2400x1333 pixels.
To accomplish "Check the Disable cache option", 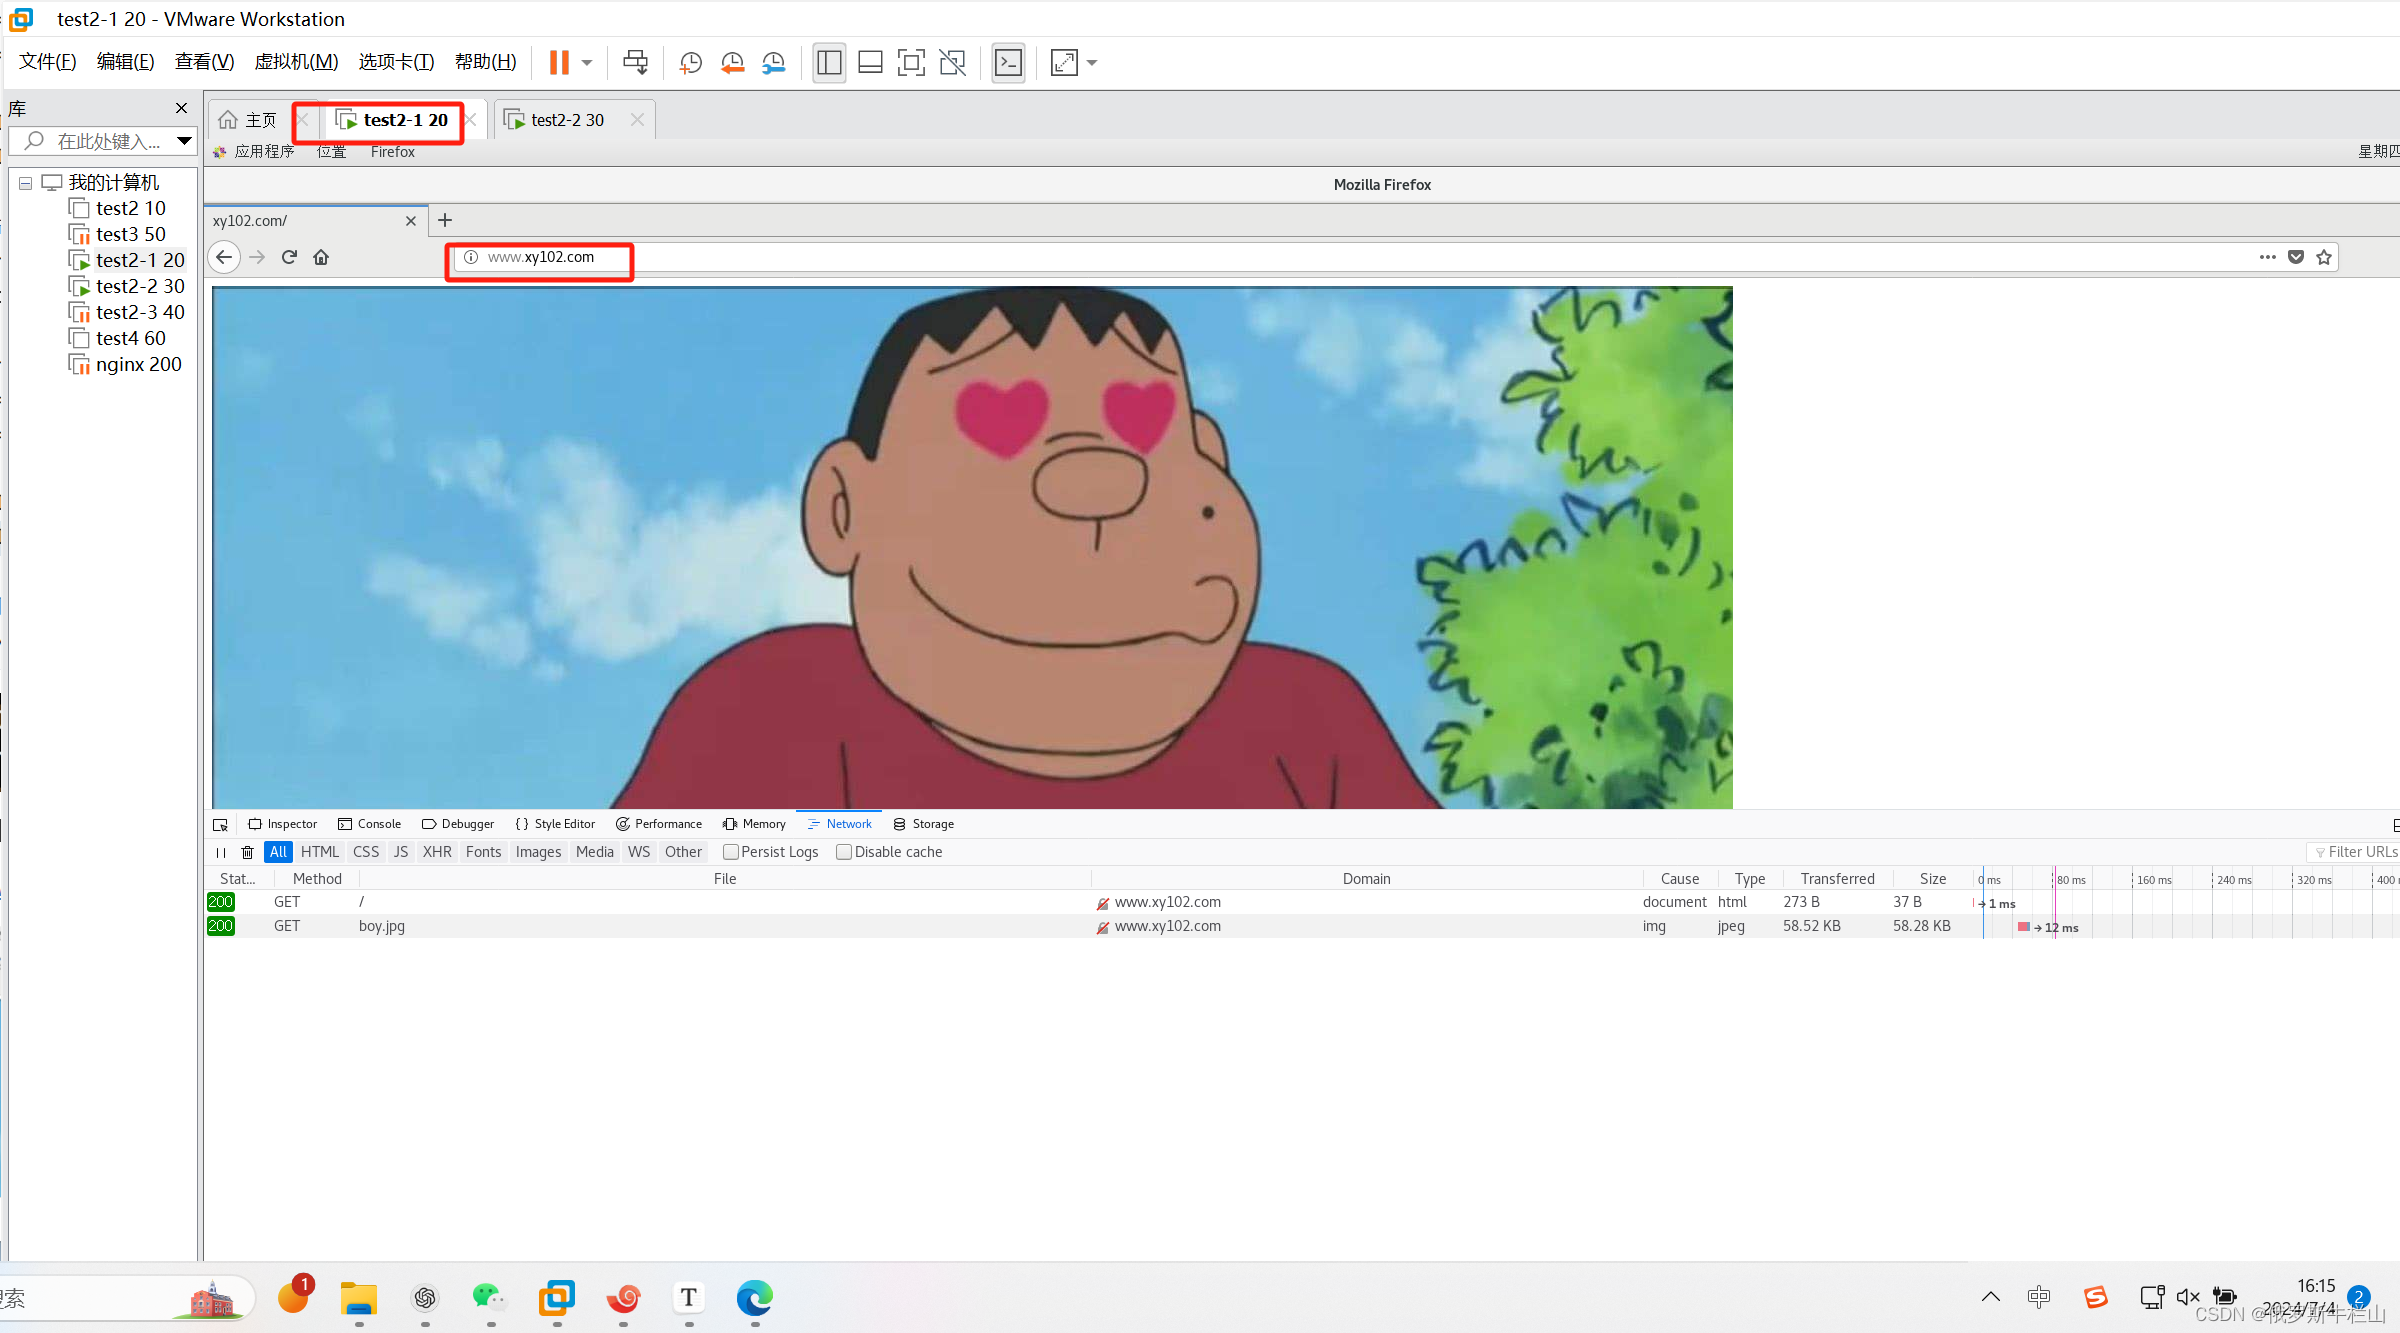I will [844, 852].
